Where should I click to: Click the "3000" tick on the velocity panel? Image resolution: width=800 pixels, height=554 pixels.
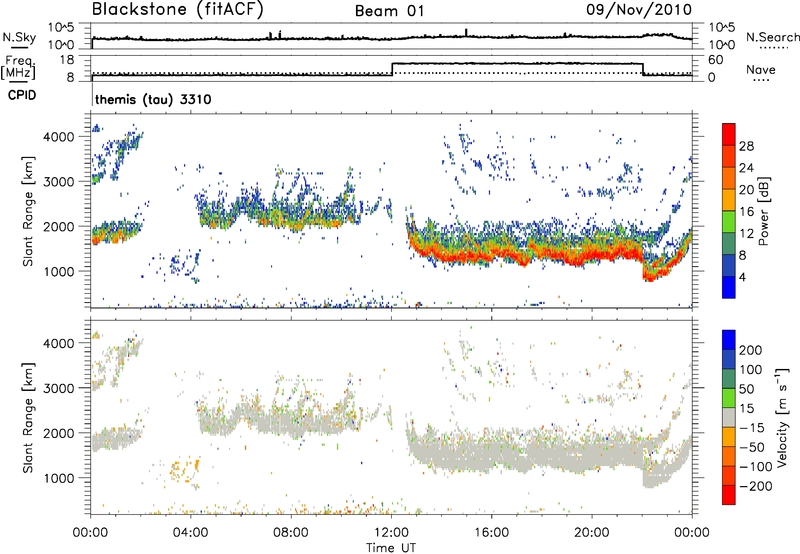[x=58, y=388]
